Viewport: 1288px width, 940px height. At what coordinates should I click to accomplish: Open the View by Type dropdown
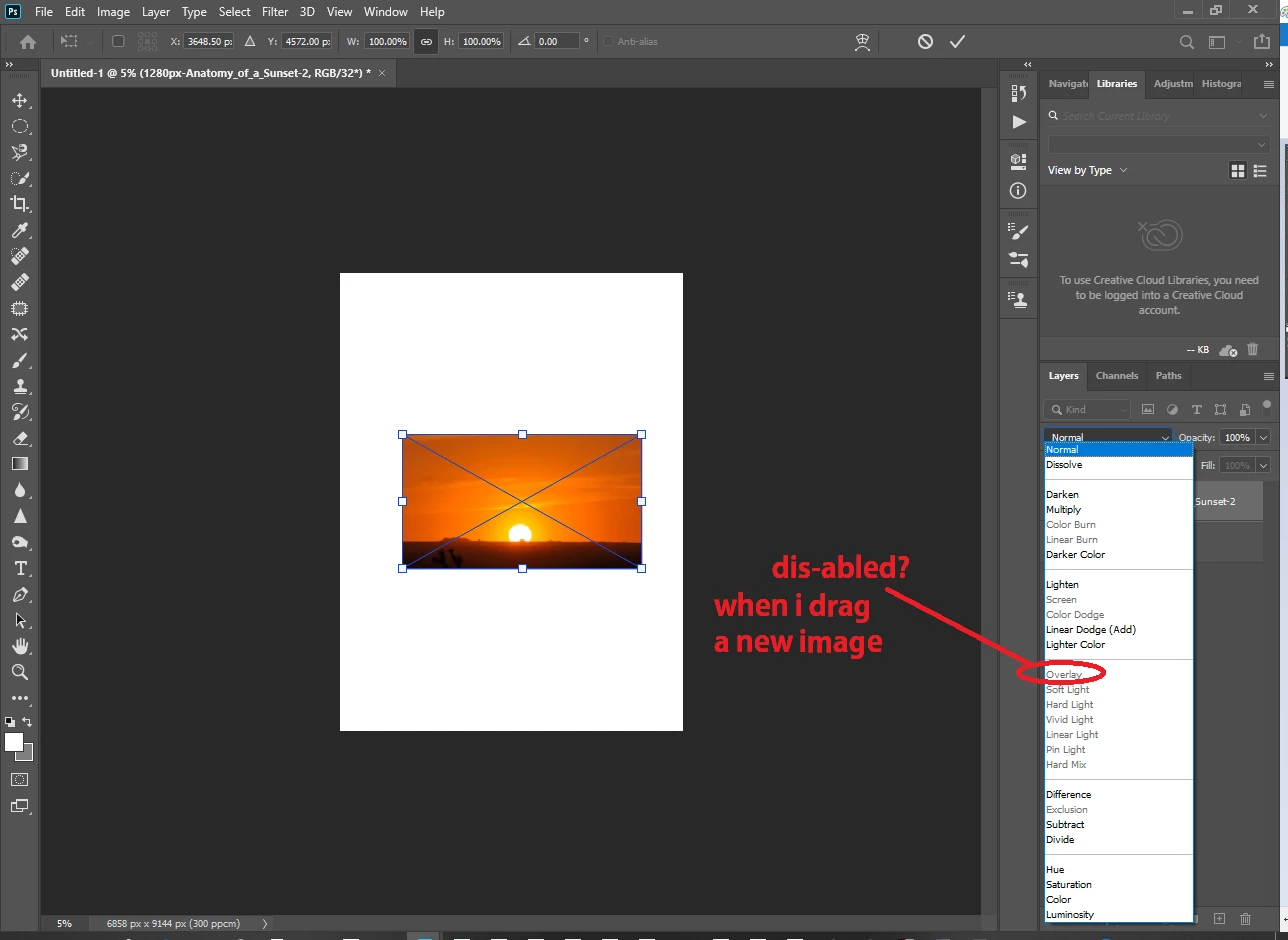1087,170
